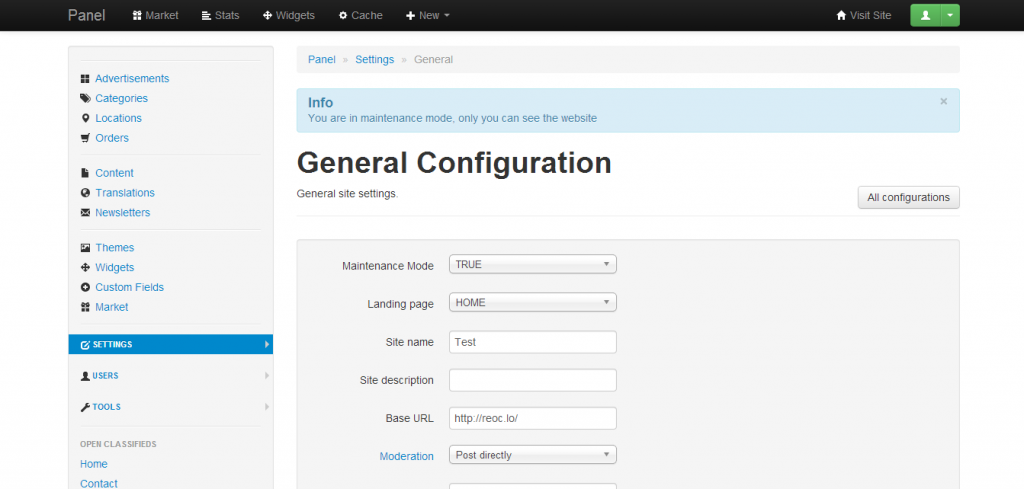Viewport: 1024px width, 489px height.
Task: Click the All configurations button
Action: pyautogui.click(x=908, y=198)
